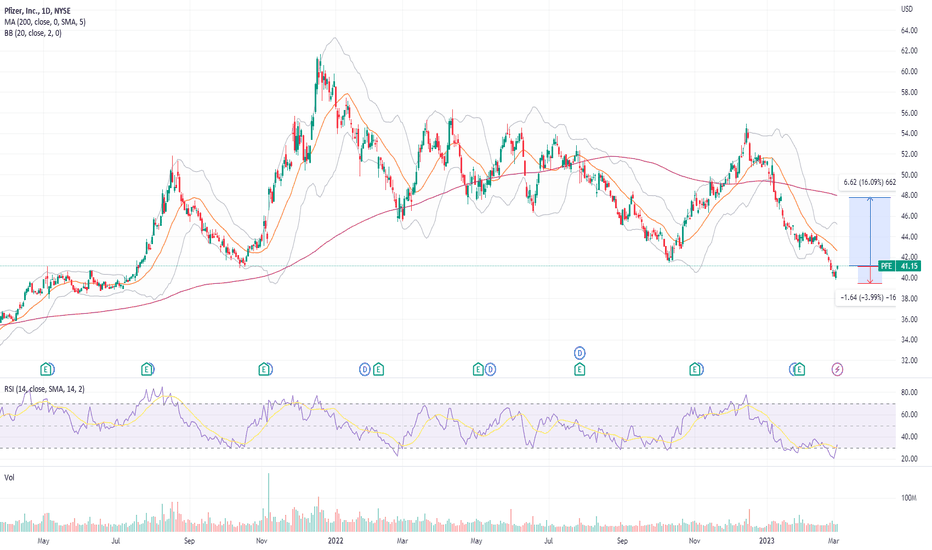Open earnings marker E after 2023 label
Viewport: 932px width, 550px height.
pos(799,370)
